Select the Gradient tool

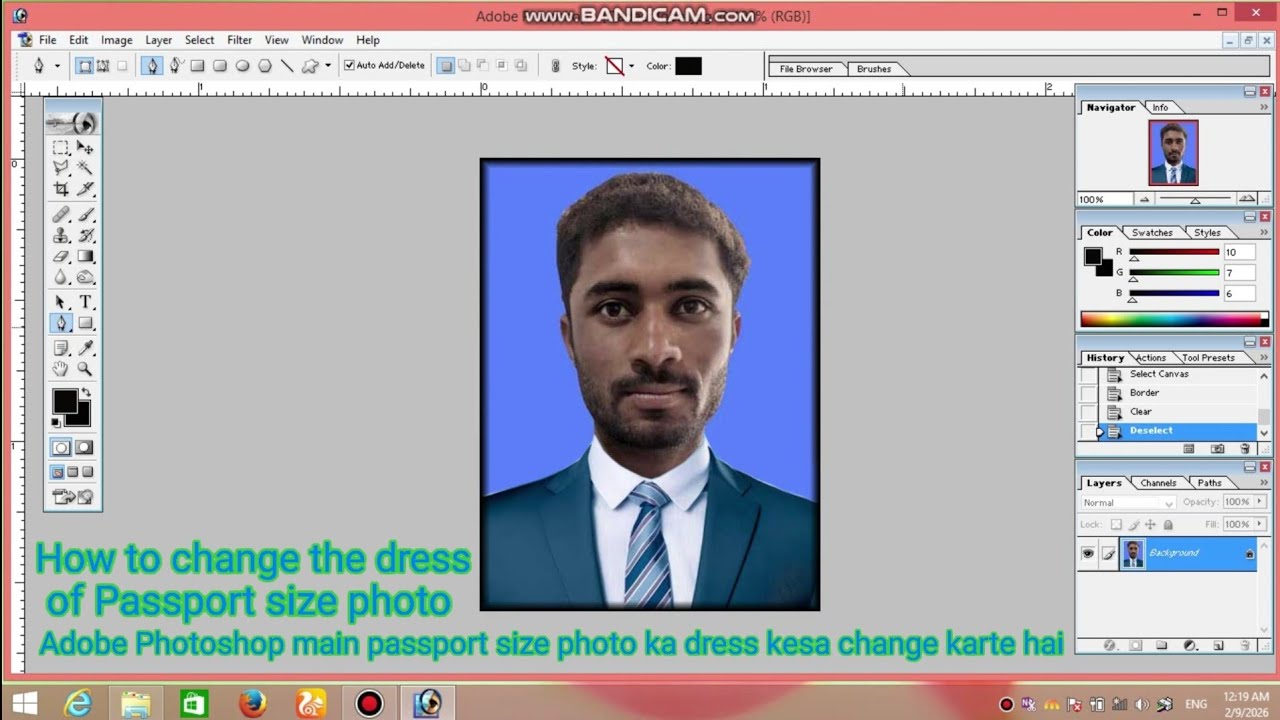(85, 256)
